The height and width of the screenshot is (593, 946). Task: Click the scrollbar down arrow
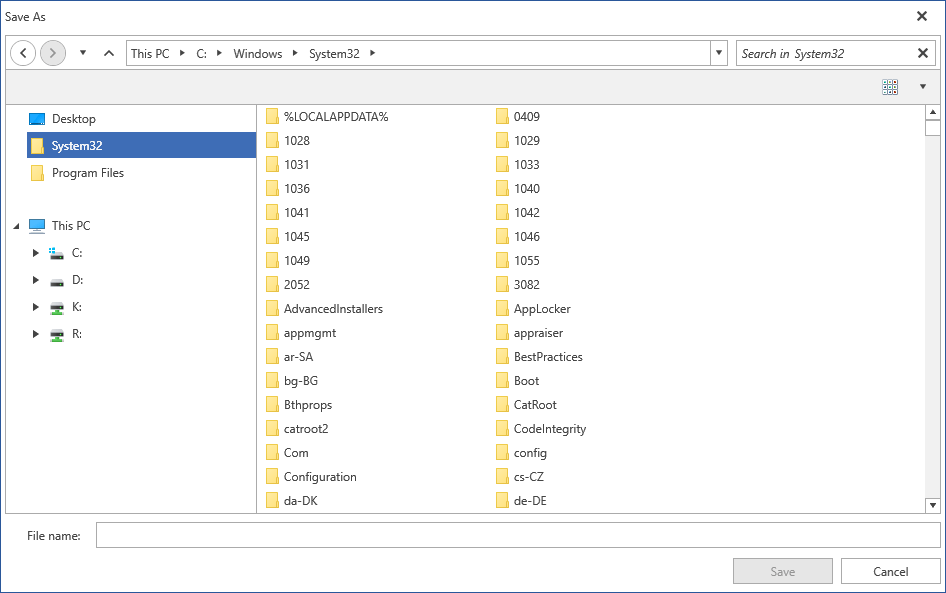tap(934, 505)
